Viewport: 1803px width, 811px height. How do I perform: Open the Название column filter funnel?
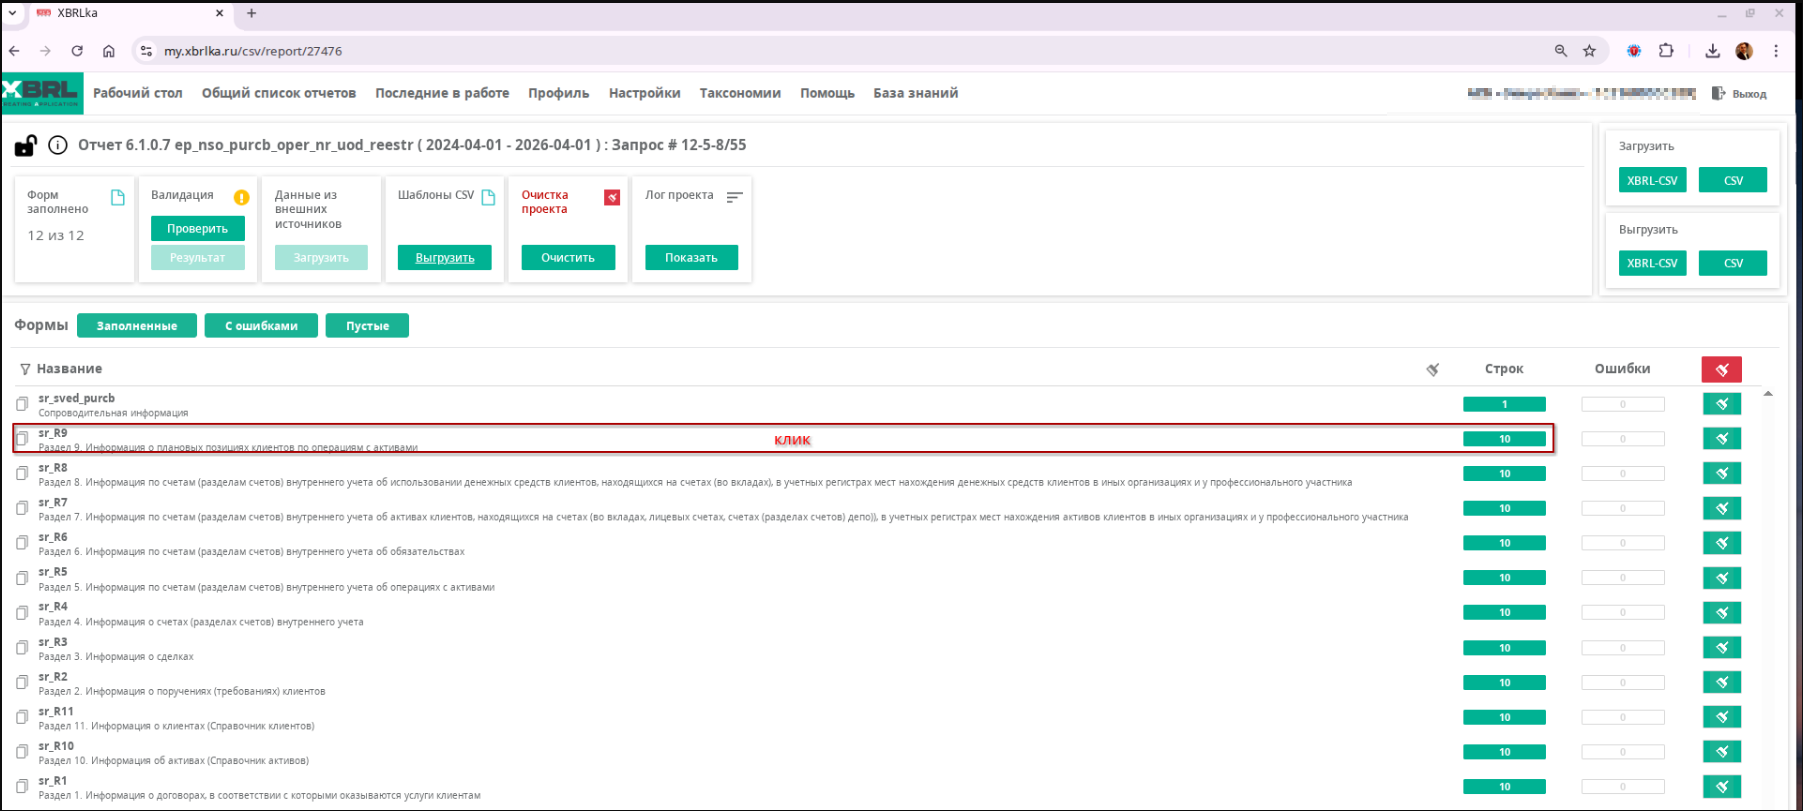pos(25,369)
